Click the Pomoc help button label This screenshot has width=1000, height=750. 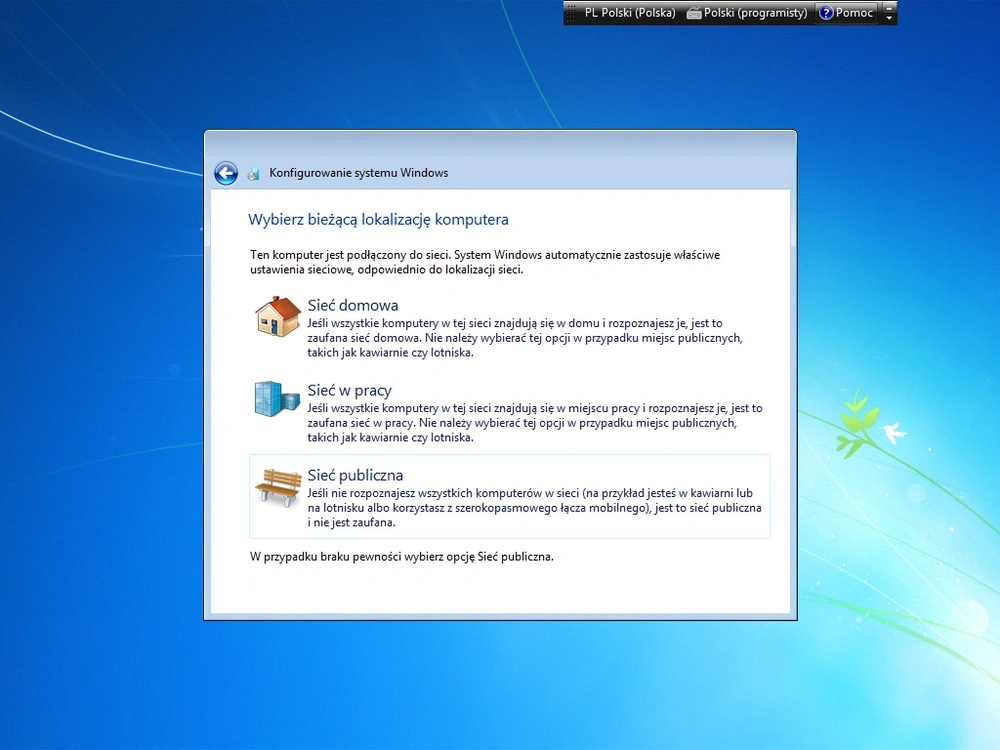coord(854,13)
